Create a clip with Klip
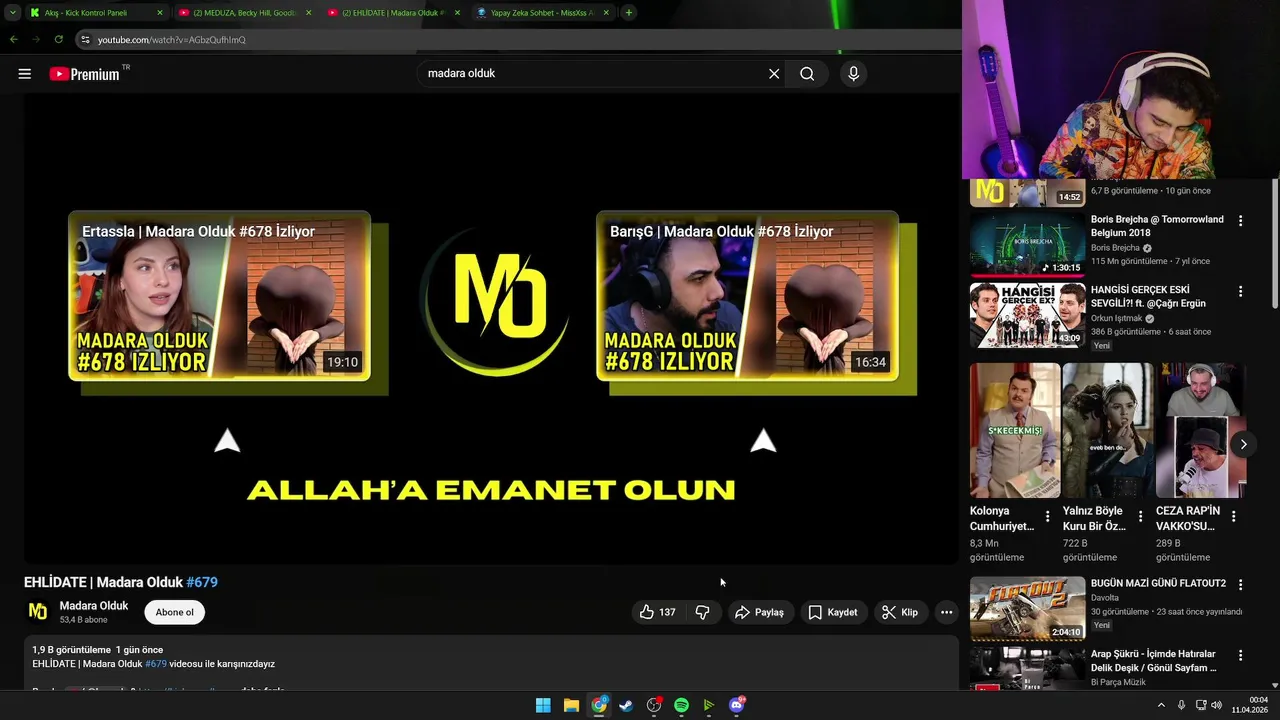1280x720 pixels. [900, 612]
